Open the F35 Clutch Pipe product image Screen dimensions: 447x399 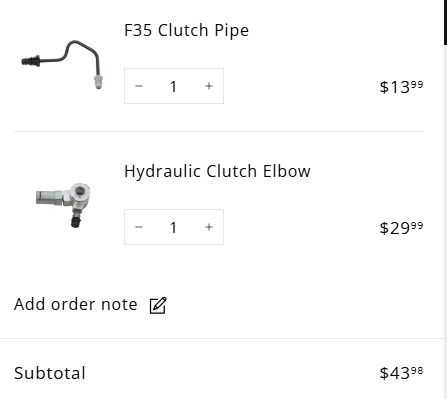[63, 64]
